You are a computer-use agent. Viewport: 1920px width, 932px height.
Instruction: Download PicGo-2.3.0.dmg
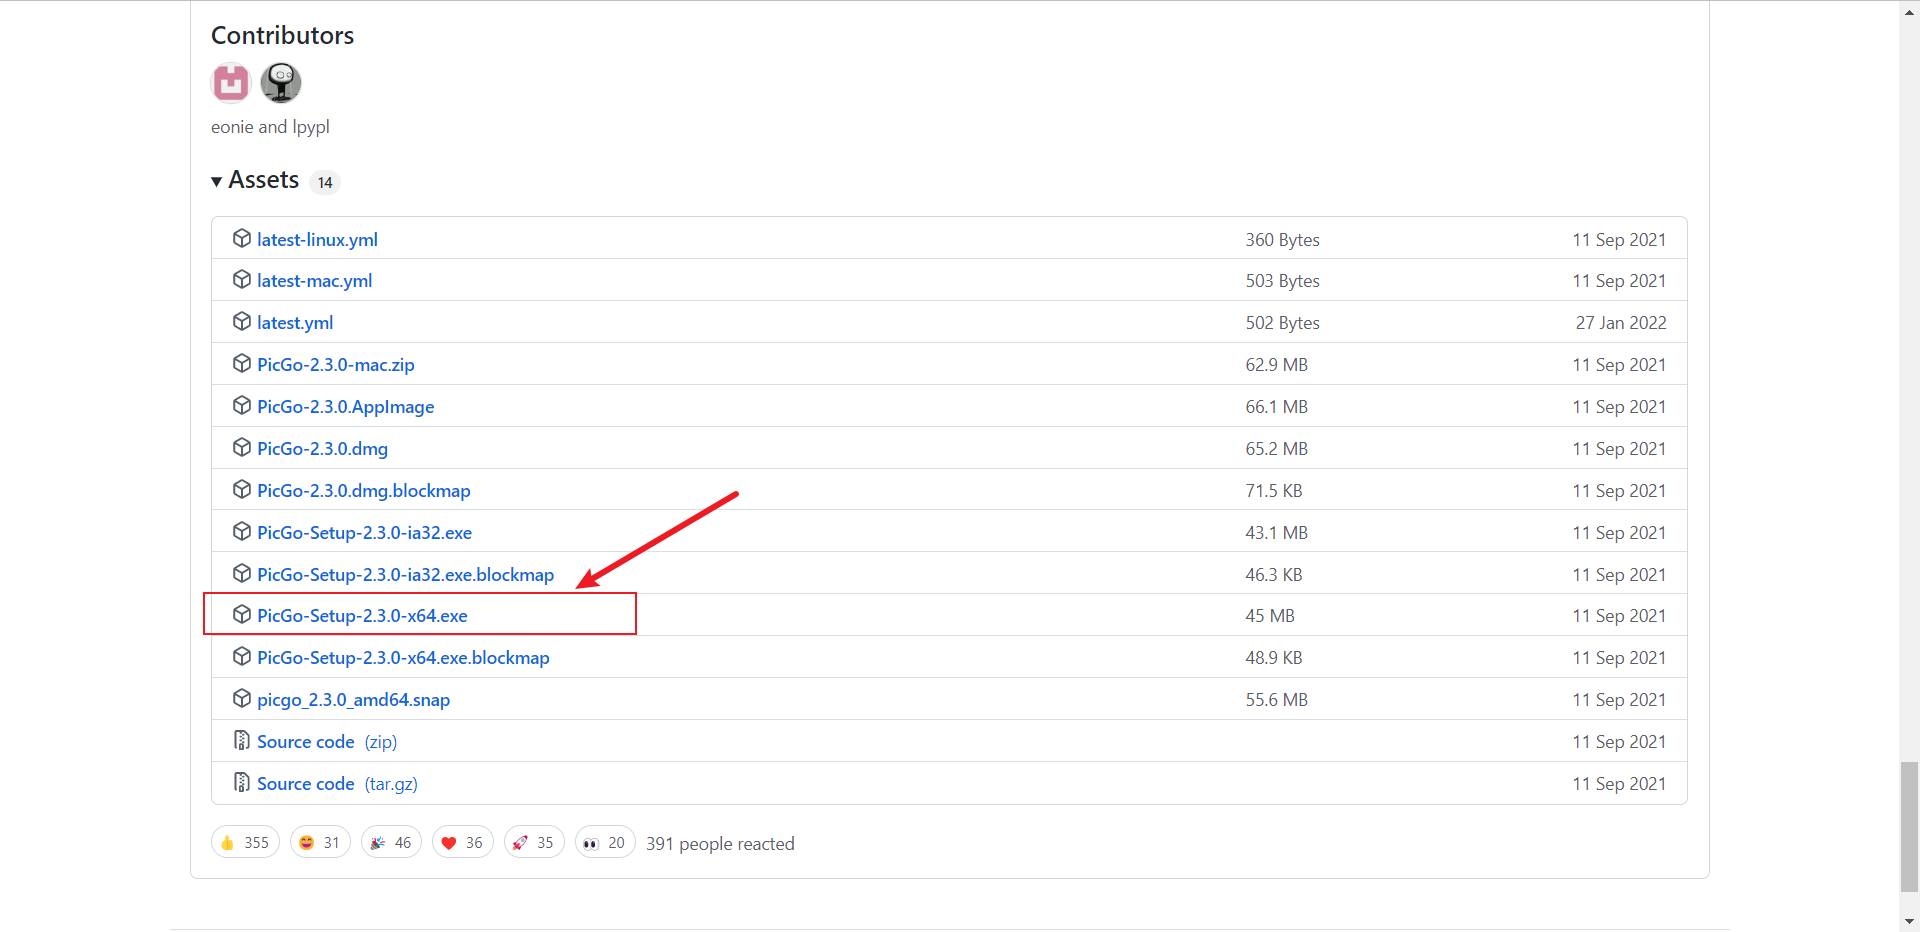click(x=322, y=449)
